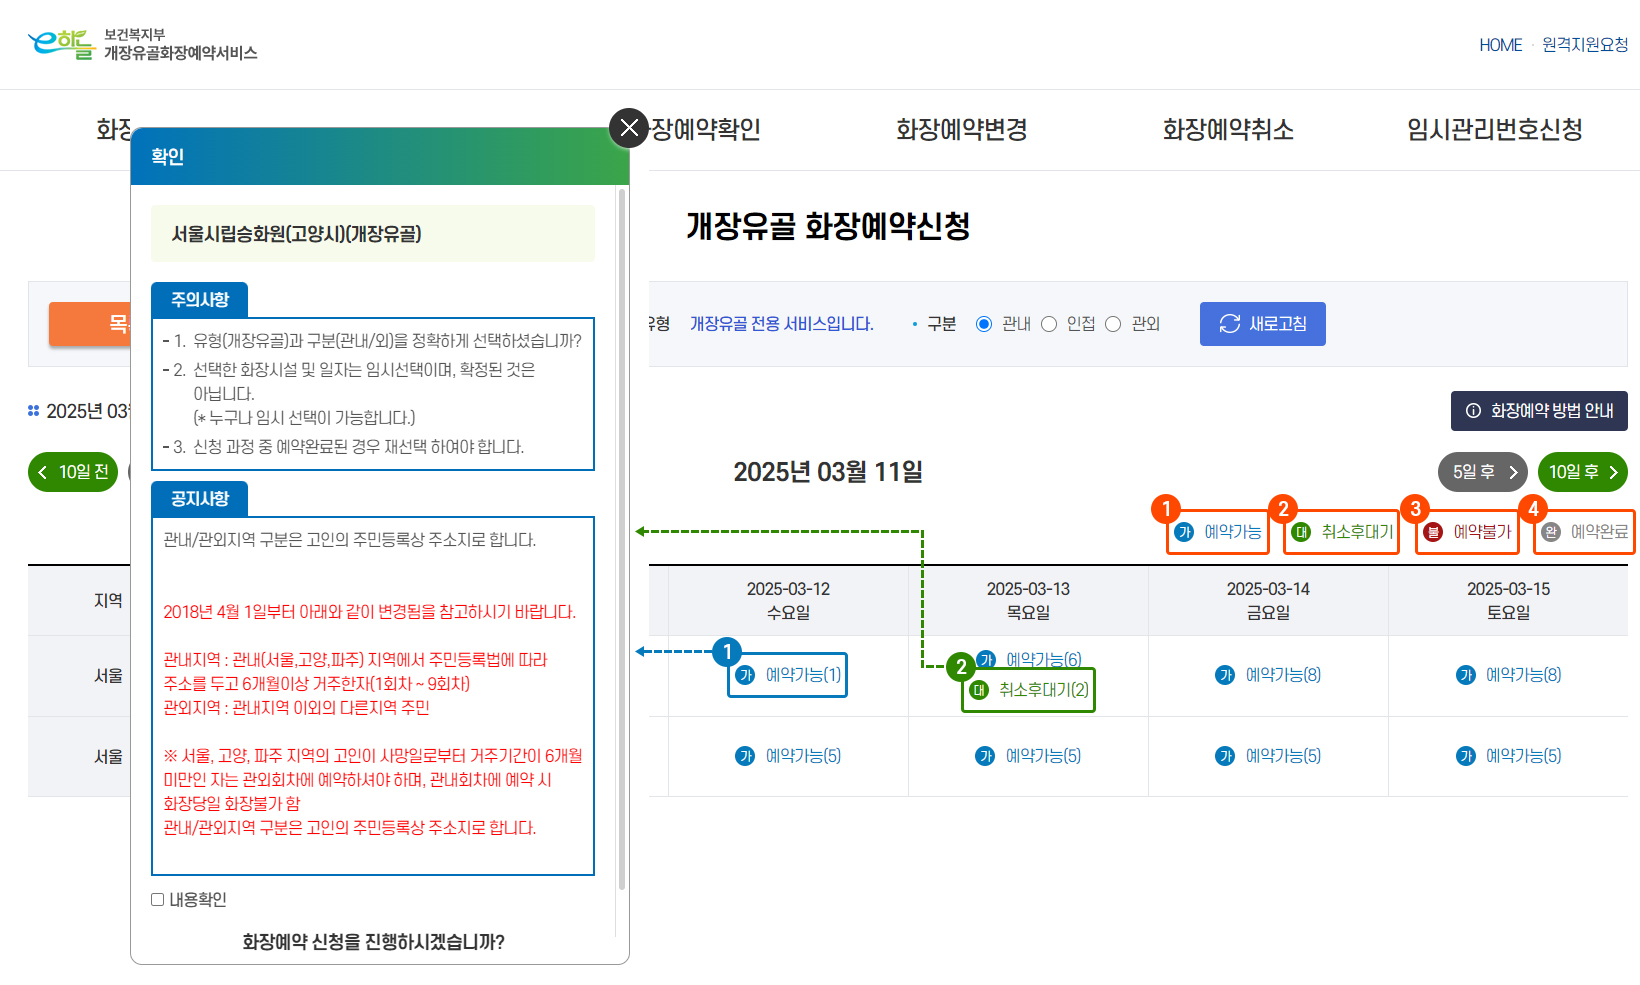Open the 화장예약변경 menu

[961, 130]
